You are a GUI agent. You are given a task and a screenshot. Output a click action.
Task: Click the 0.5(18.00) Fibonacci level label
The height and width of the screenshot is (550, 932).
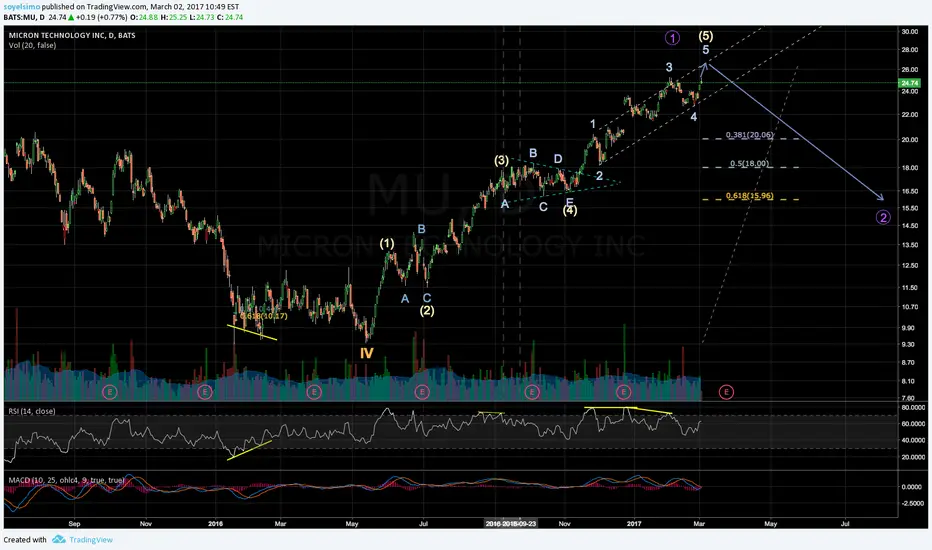pyautogui.click(x=750, y=164)
